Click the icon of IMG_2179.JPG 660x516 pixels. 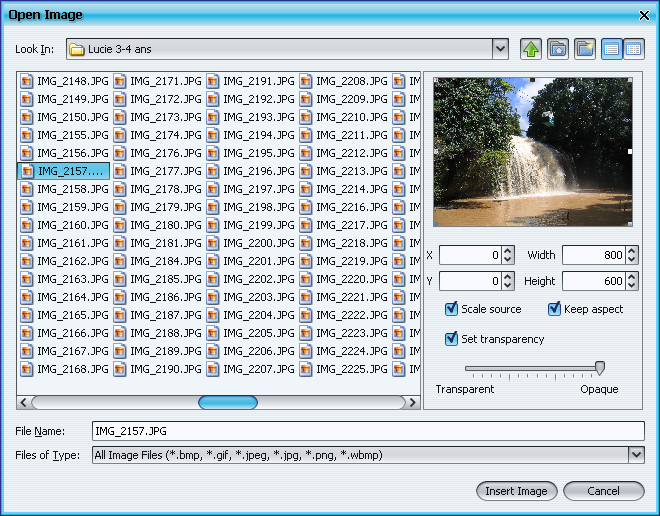pos(120,207)
